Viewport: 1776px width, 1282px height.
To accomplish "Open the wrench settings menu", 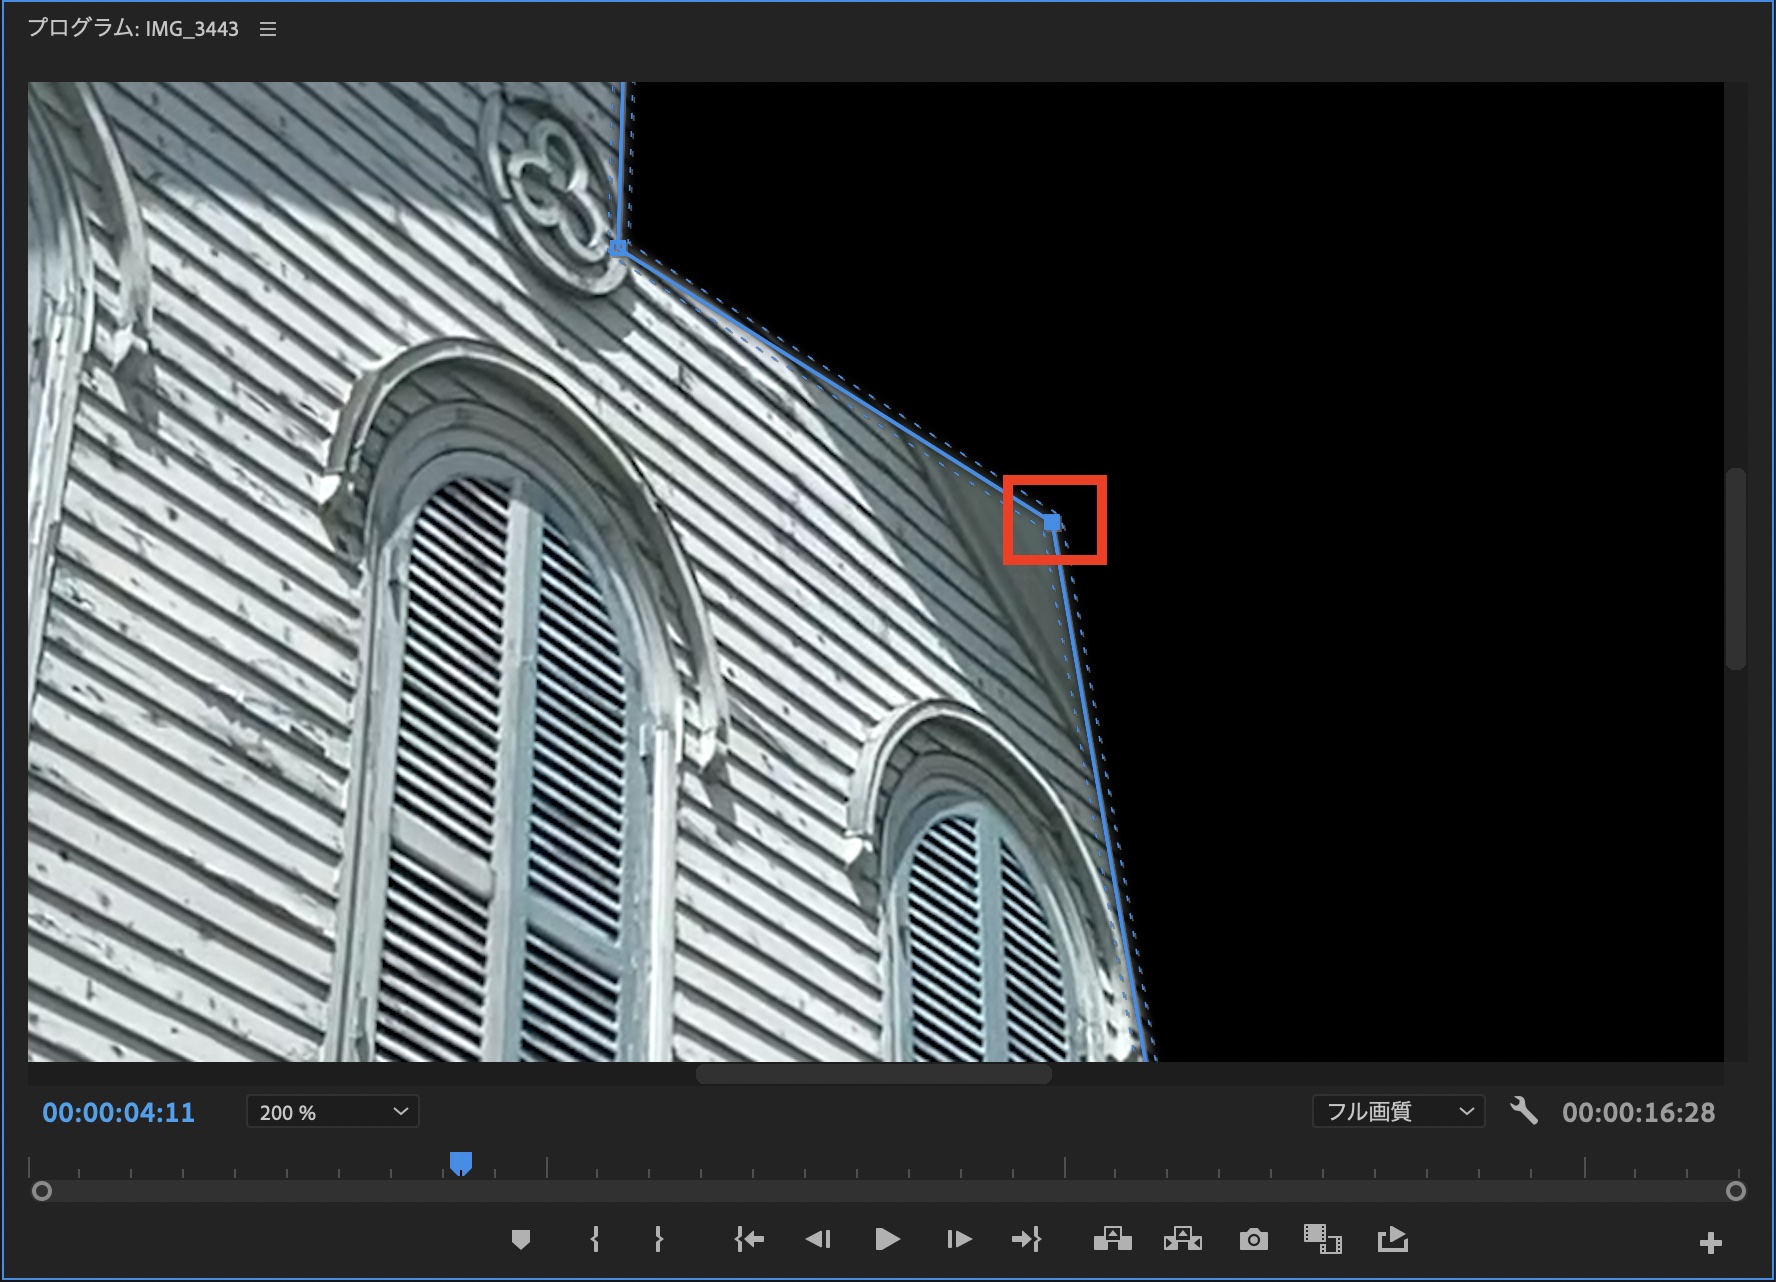I will pyautogui.click(x=1524, y=1111).
